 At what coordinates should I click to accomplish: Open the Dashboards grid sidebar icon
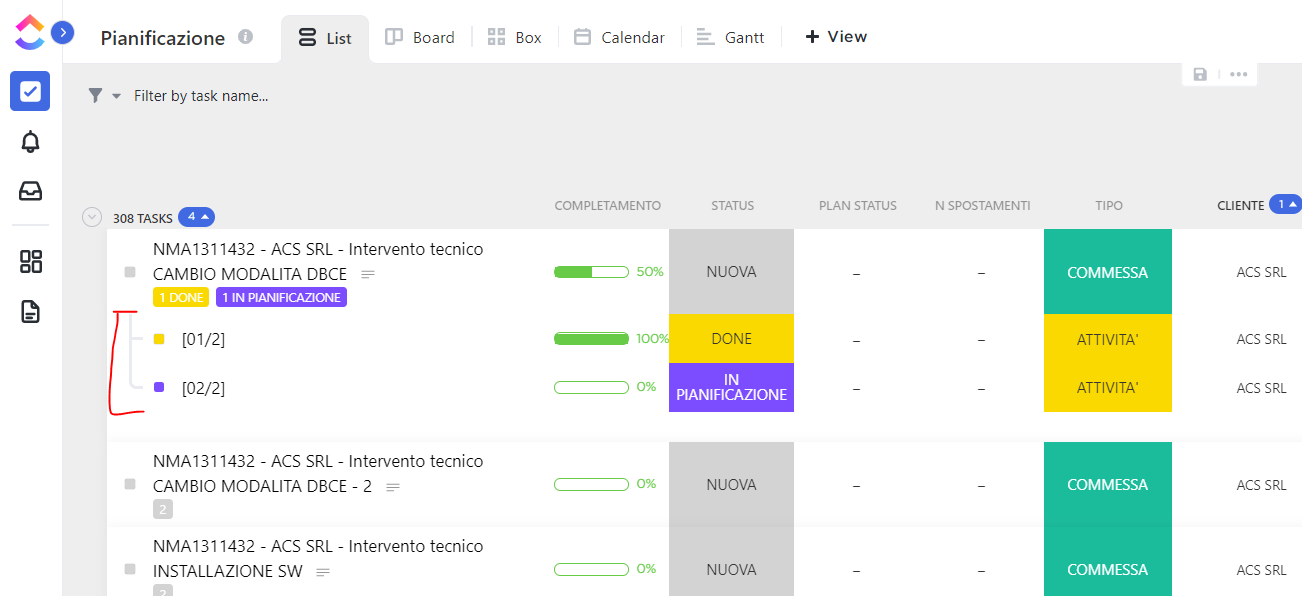[x=30, y=262]
